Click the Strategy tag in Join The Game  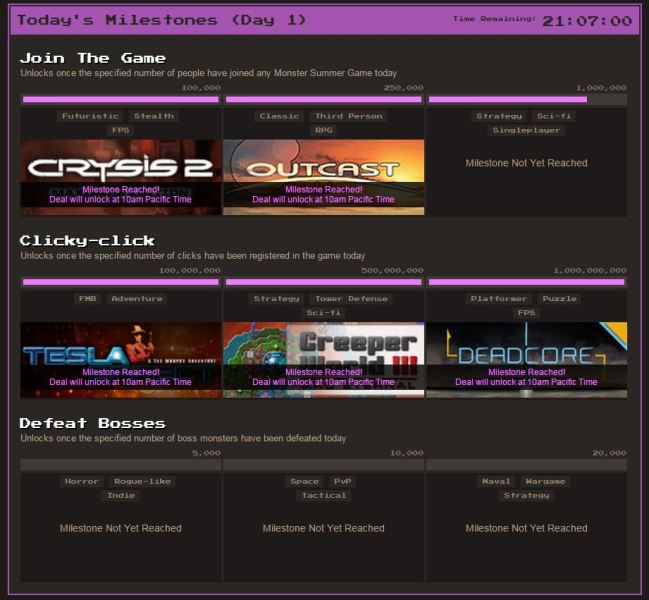[499, 116]
